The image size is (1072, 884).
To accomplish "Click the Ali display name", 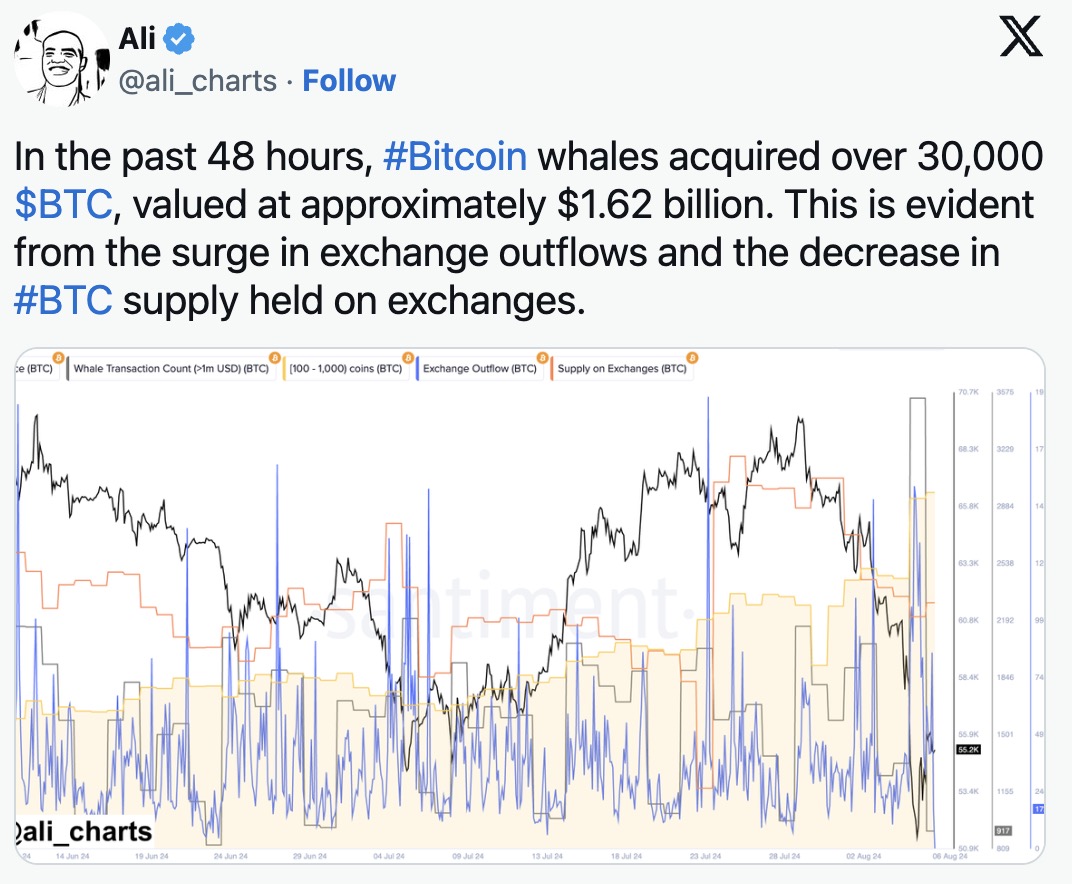I will pos(137,38).
